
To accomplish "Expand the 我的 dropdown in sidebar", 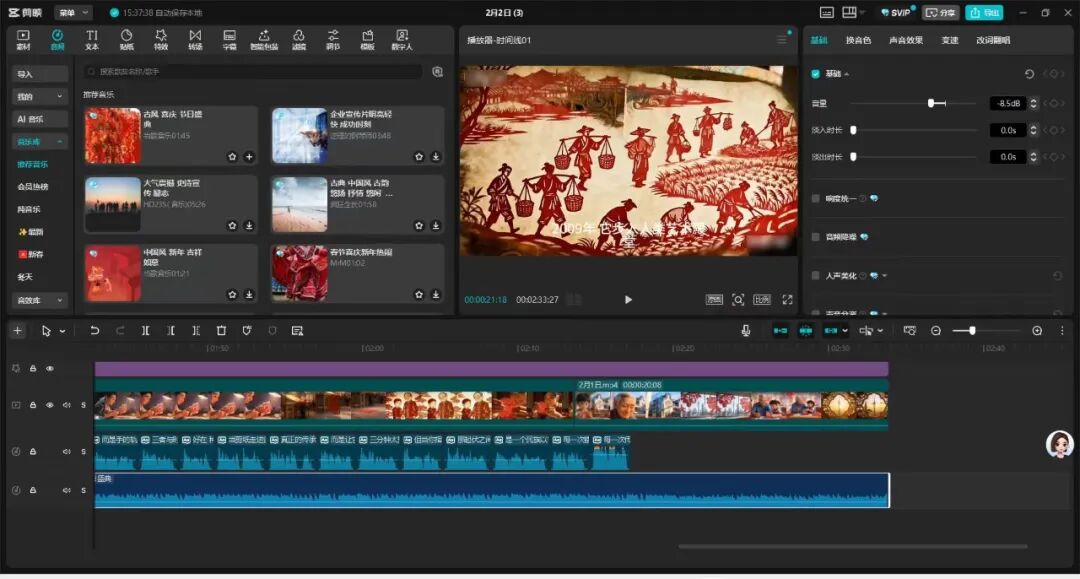I will tap(40, 97).
